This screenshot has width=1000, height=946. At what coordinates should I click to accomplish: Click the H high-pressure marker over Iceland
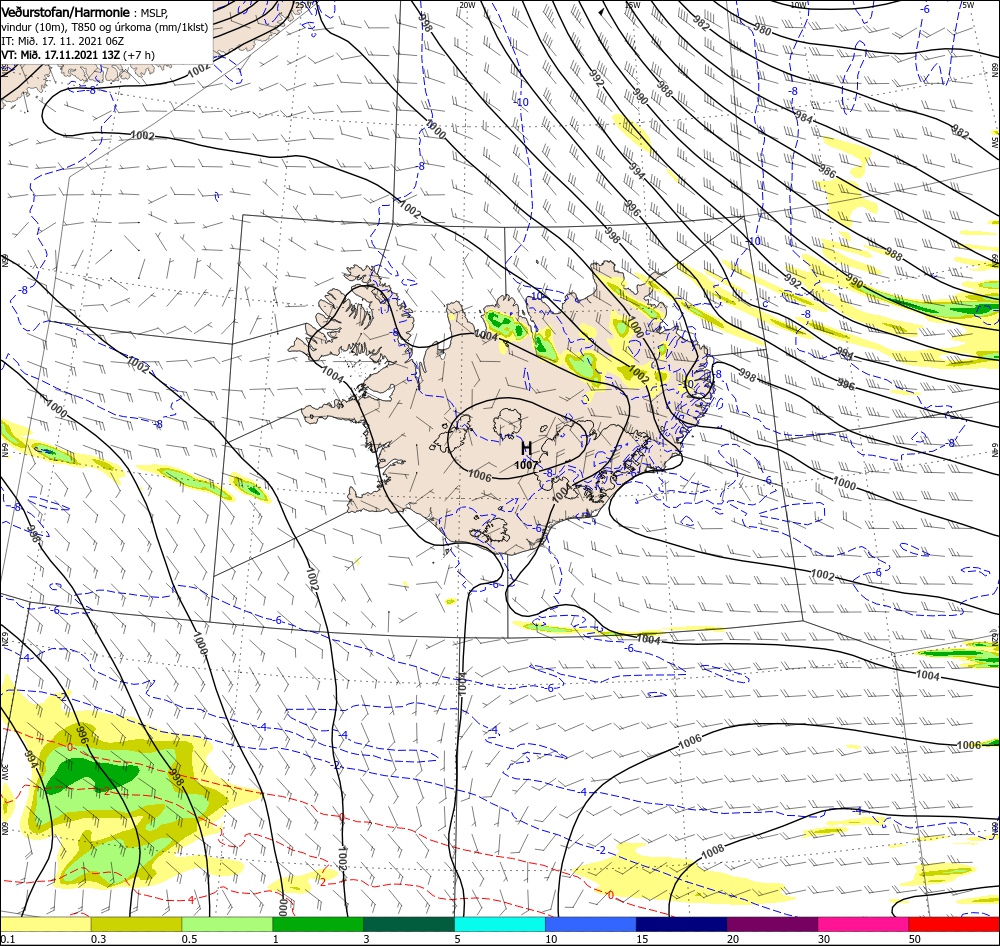[527, 448]
